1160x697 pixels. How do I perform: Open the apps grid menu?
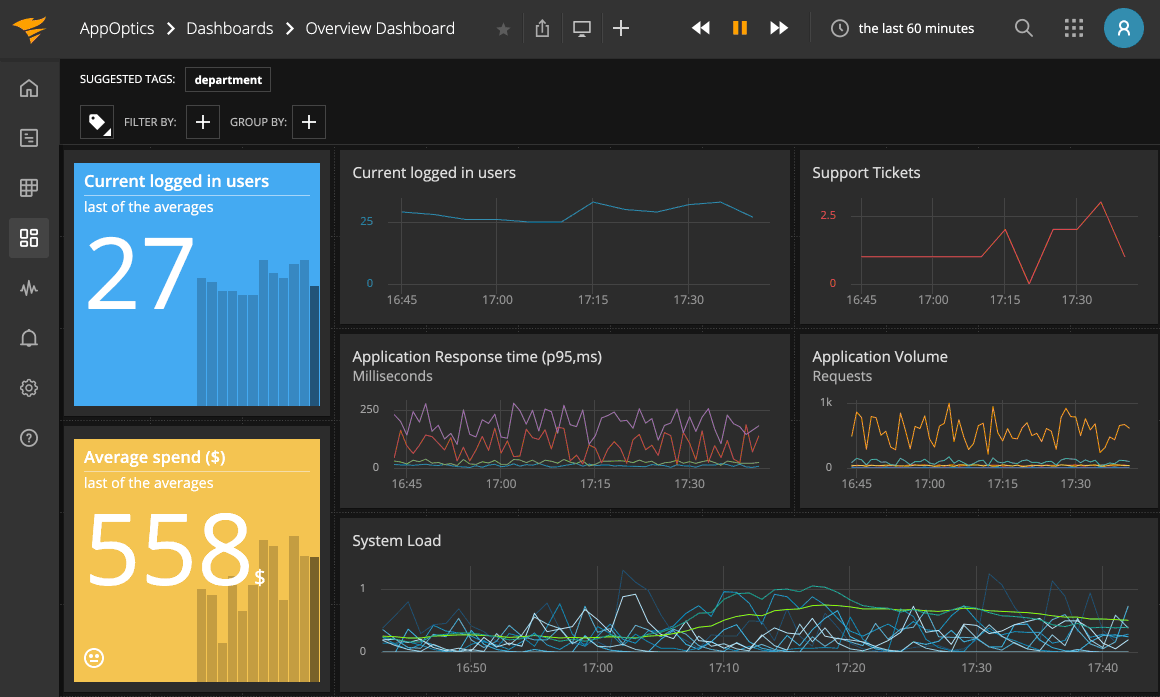point(1074,28)
